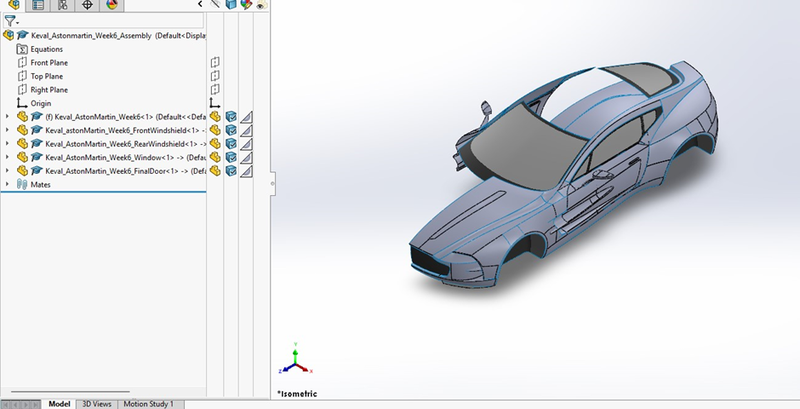The width and height of the screenshot is (800, 409).
Task: Hide the FinalDoor<1> component
Action: 215,171
